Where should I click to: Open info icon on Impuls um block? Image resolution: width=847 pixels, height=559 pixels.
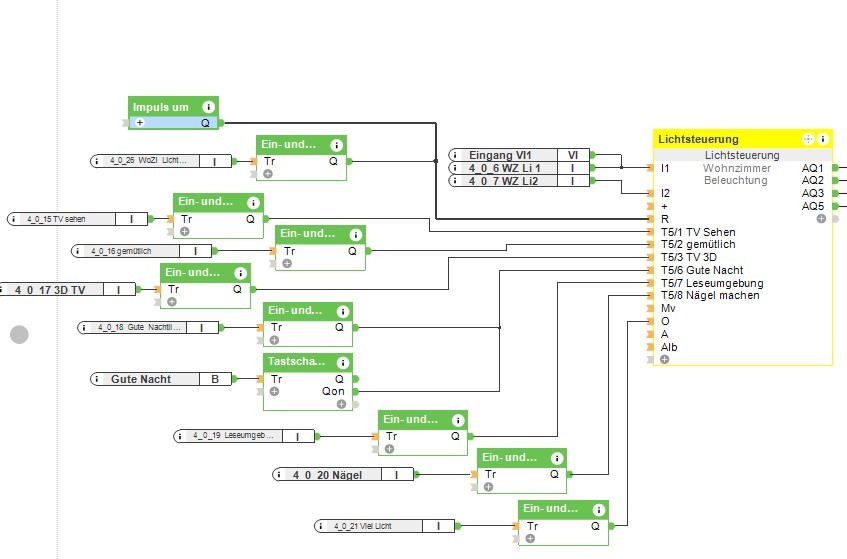pos(208,107)
